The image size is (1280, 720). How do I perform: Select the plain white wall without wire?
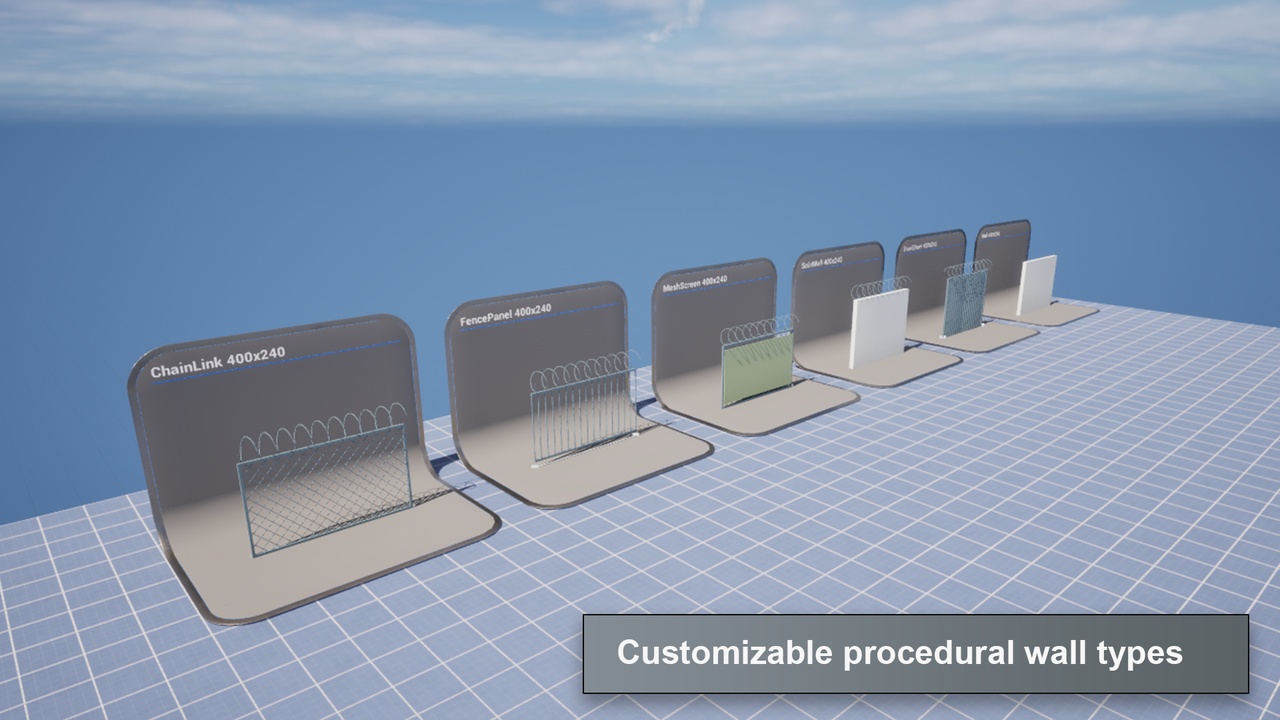click(1036, 285)
